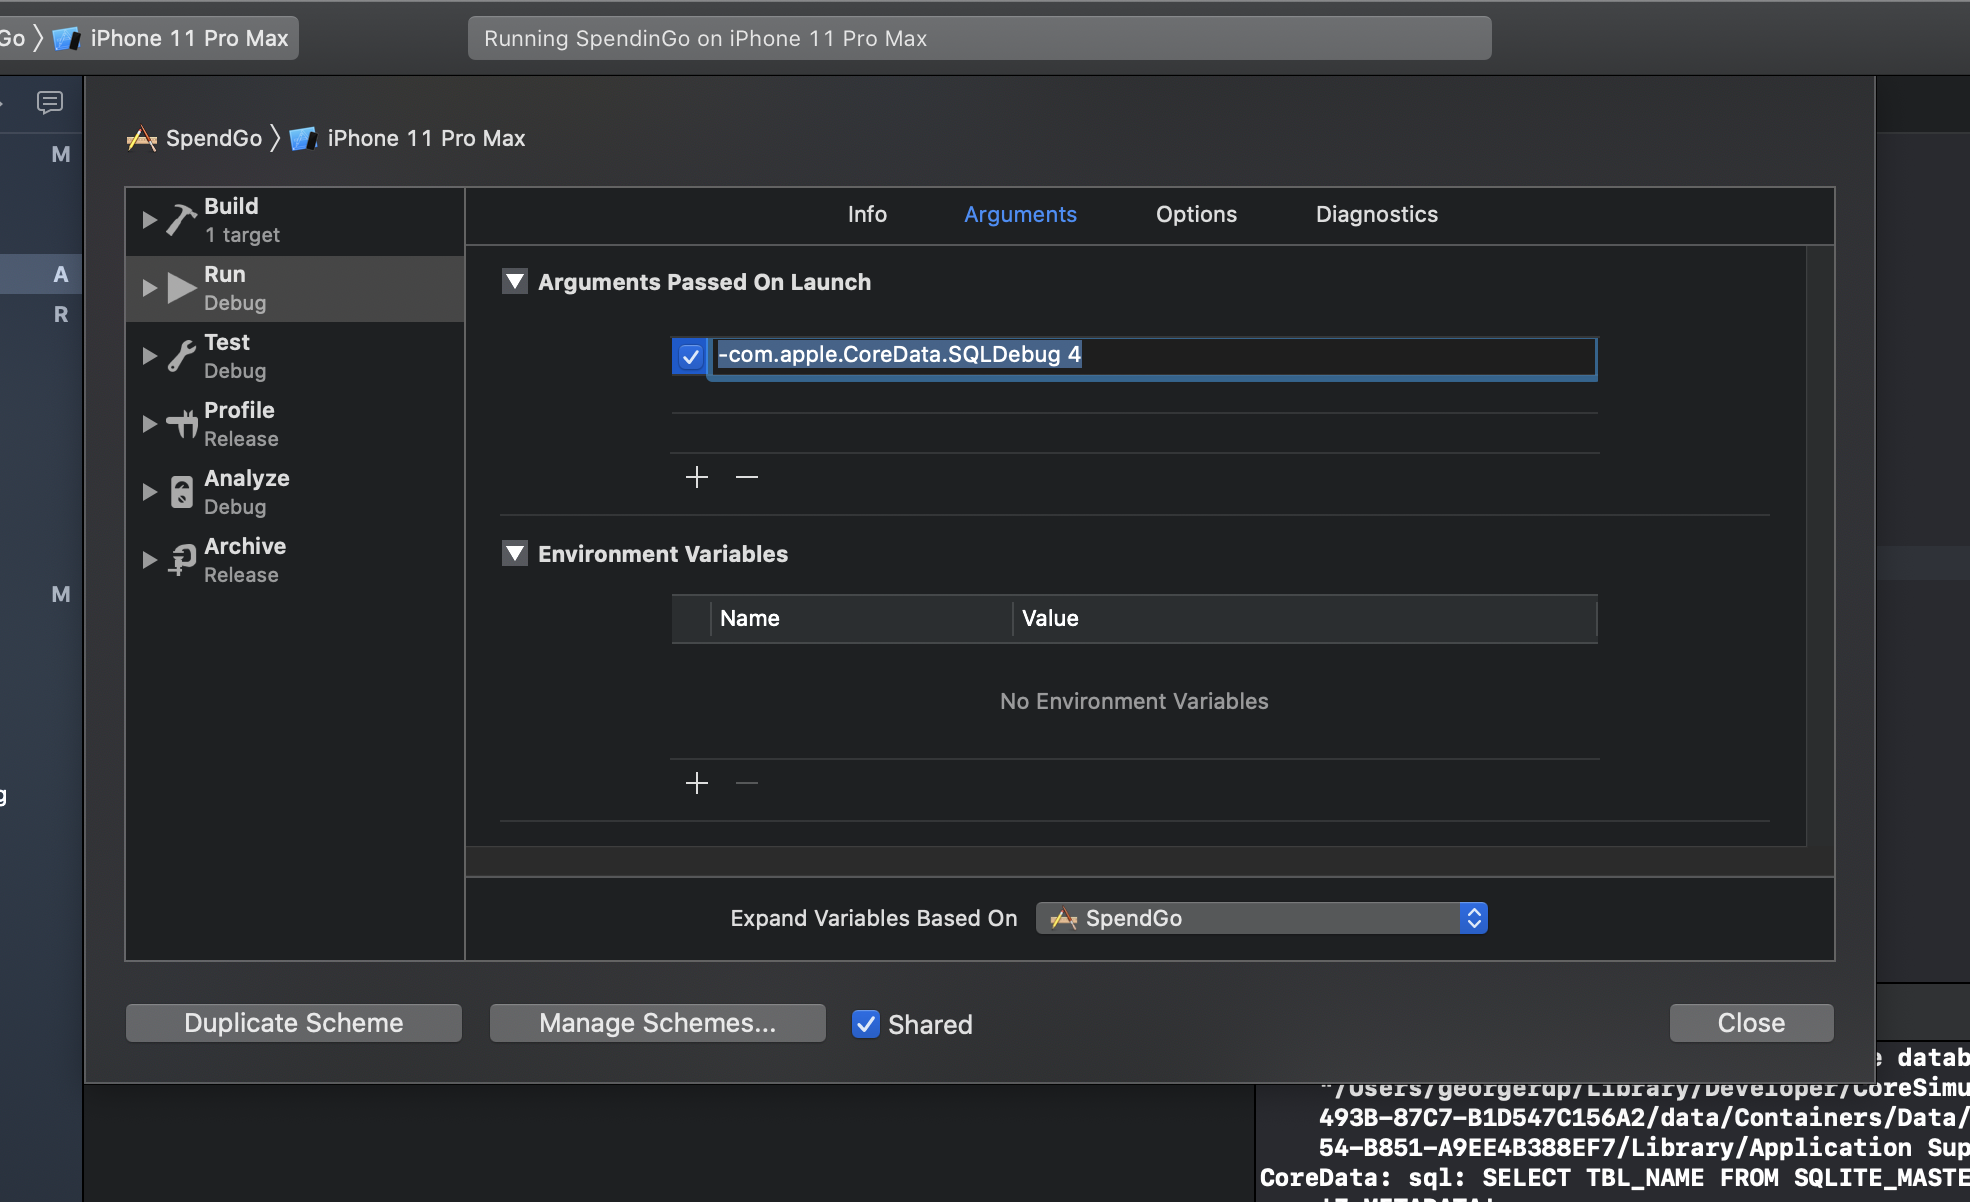The width and height of the screenshot is (1970, 1202).
Task: Expand the Analyze action disclosure triangle
Action: 149,492
